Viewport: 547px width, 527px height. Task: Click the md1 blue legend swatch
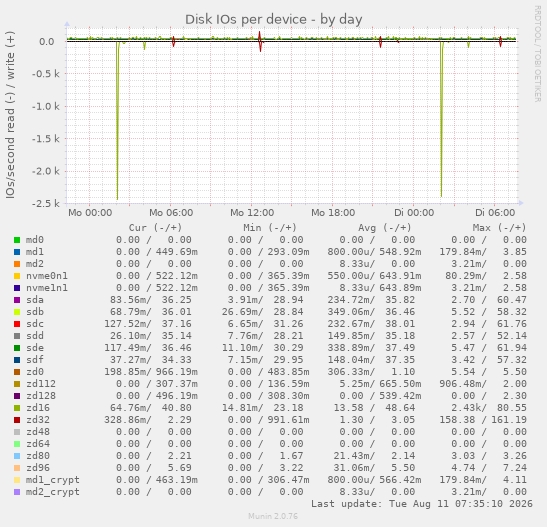coord(17,252)
